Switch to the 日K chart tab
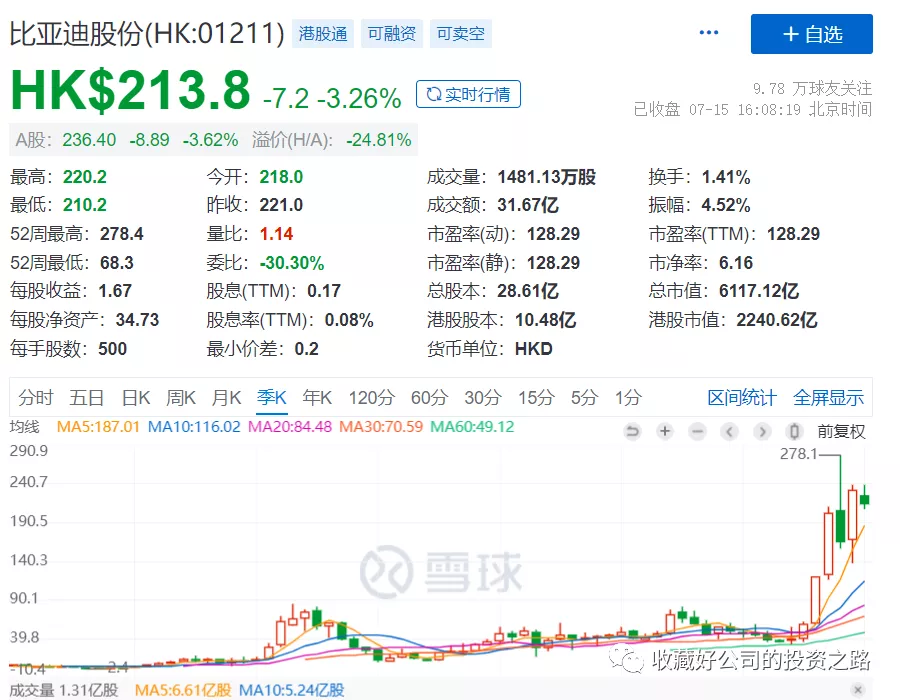Viewport: 900px width, 700px height. click(x=135, y=398)
